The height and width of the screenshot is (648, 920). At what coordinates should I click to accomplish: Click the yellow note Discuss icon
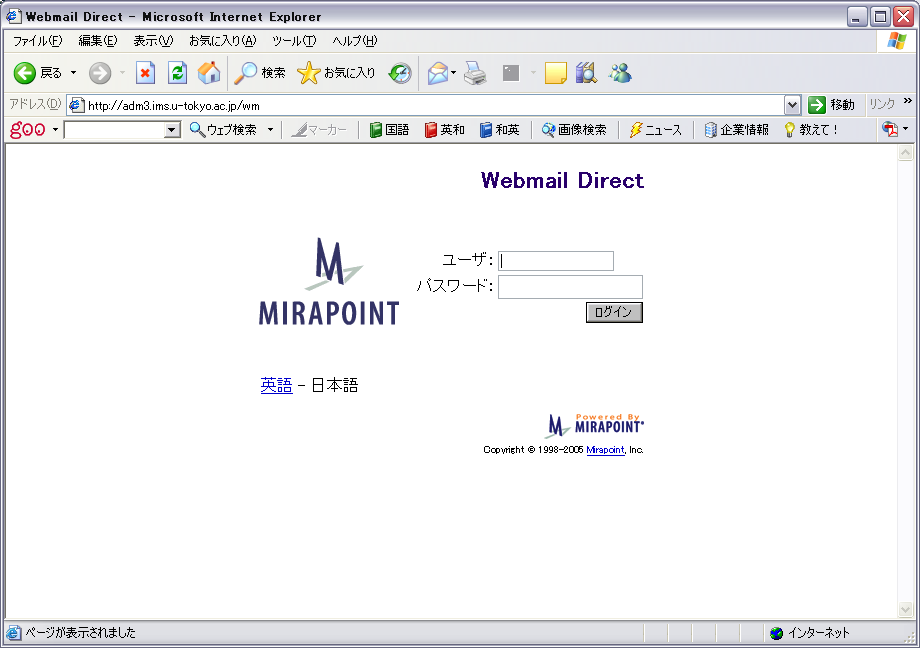[555, 73]
